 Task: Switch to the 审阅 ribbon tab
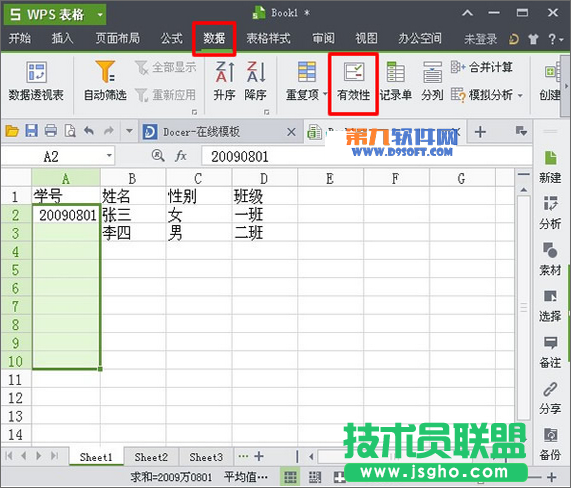point(323,38)
